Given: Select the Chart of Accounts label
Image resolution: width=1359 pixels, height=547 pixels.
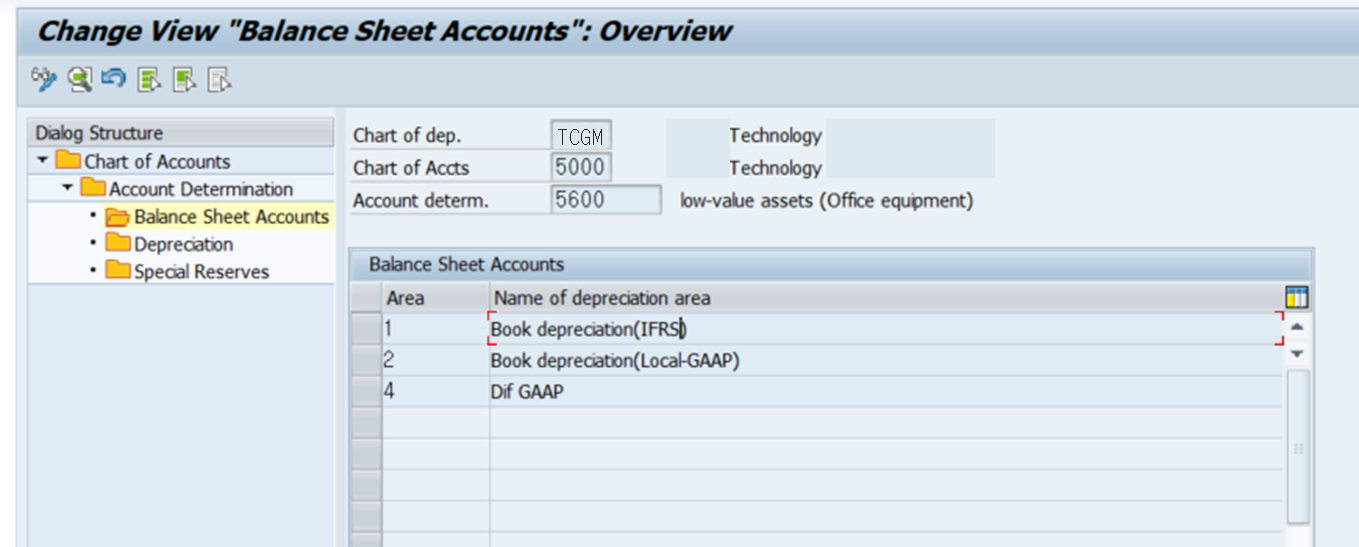Looking at the screenshot, I should 157,161.
